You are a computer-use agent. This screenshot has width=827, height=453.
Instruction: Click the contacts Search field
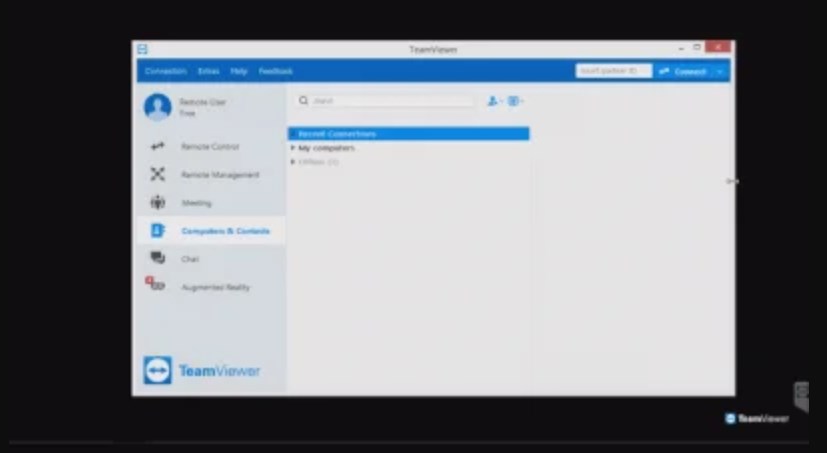[x=393, y=101]
